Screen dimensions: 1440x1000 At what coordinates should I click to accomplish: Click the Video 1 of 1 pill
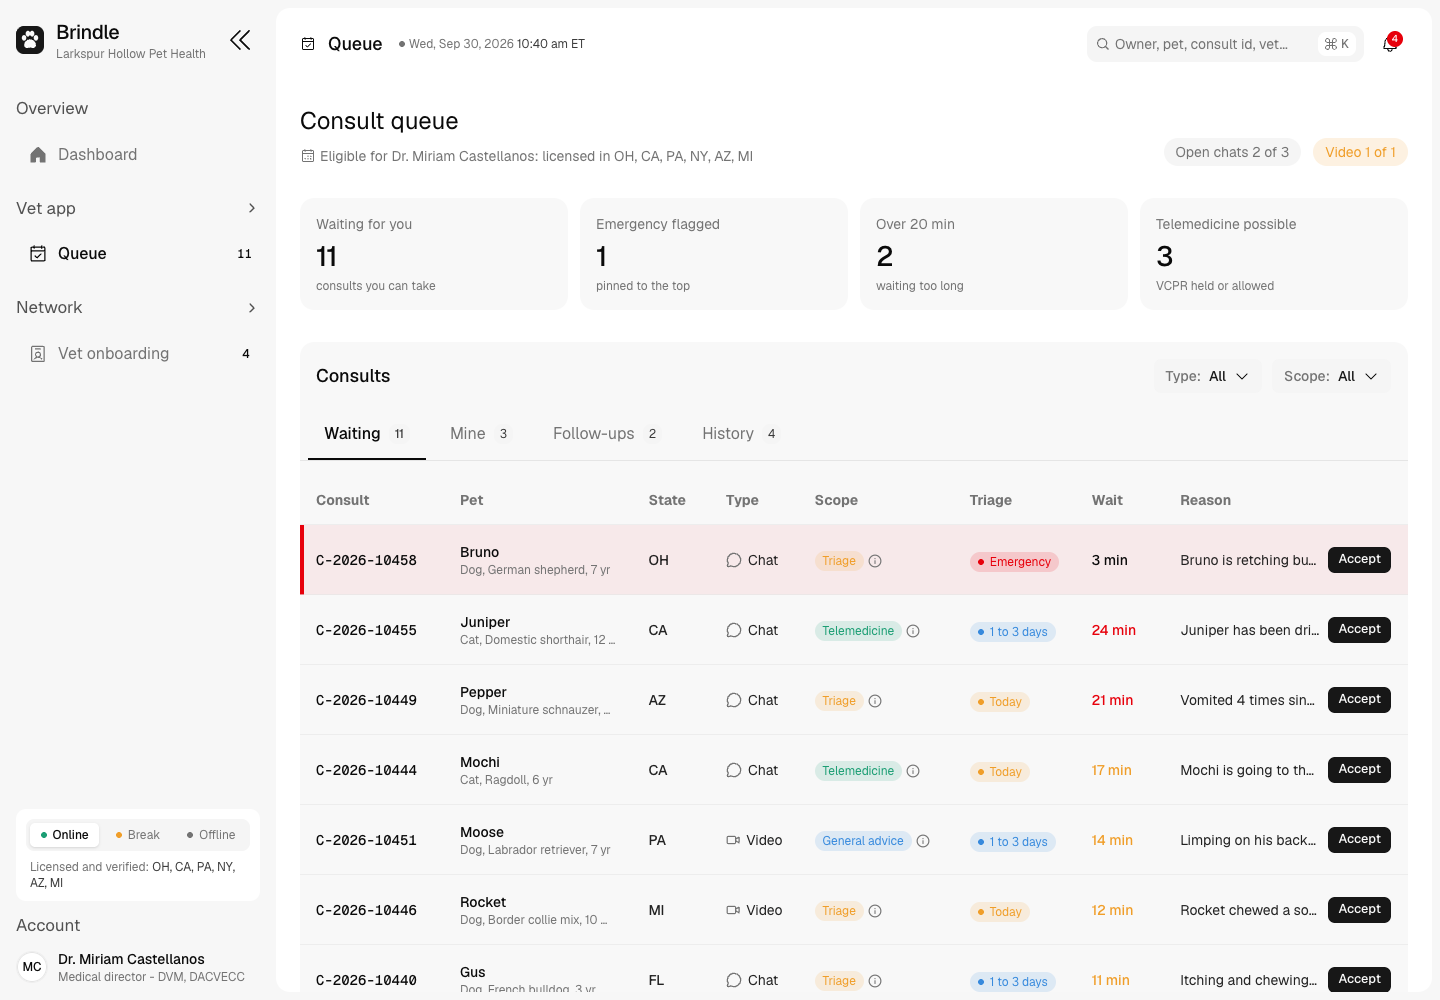1360,152
